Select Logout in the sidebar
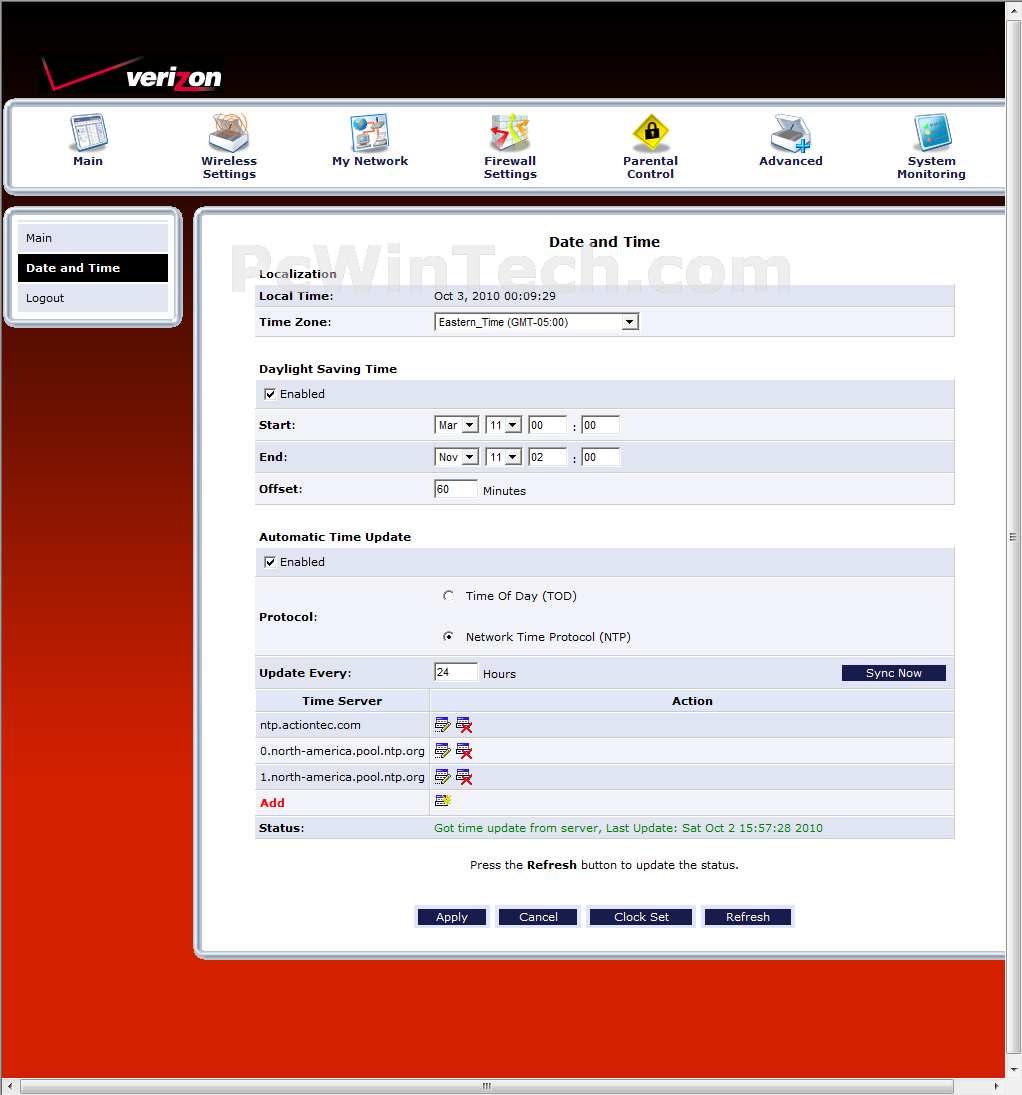Screen dimensions: 1022x1095 (x=93, y=298)
